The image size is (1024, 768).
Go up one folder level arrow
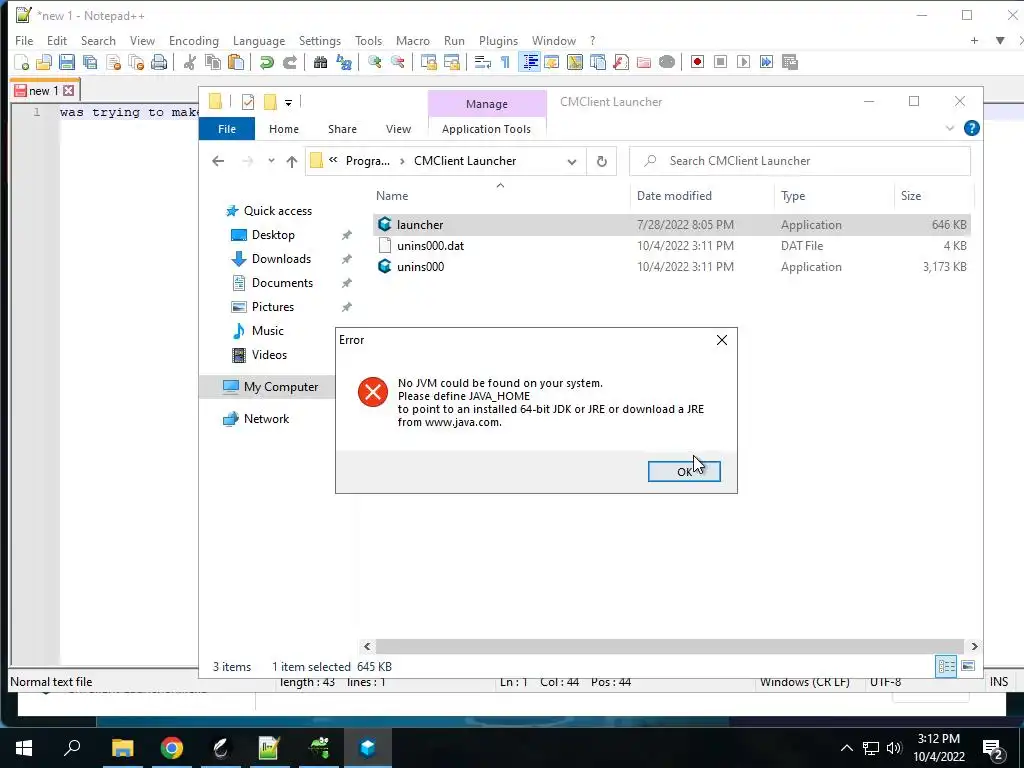click(291, 161)
